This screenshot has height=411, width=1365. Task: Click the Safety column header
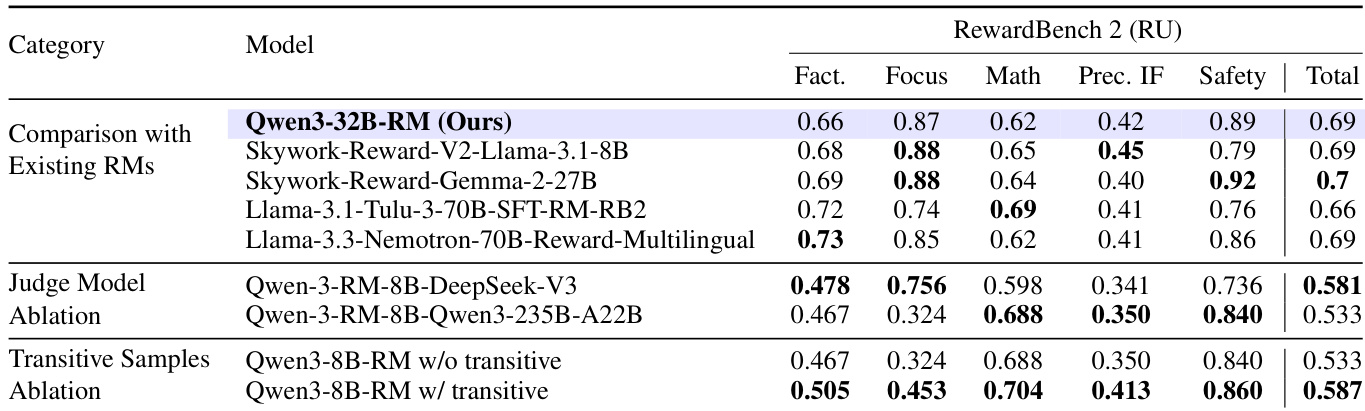[1233, 76]
